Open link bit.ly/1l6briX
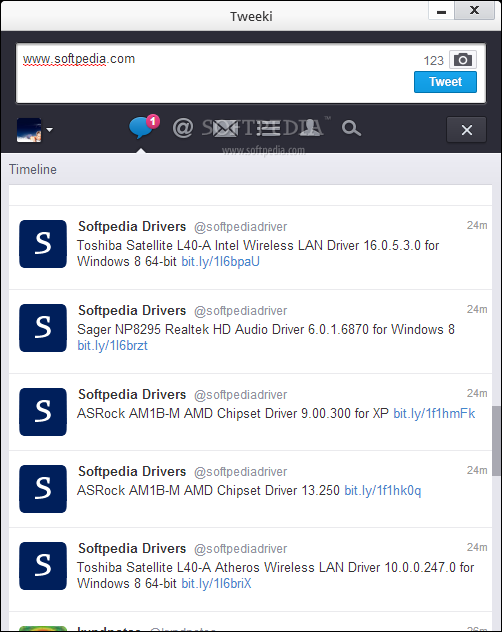This screenshot has width=502, height=632. coord(216,583)
